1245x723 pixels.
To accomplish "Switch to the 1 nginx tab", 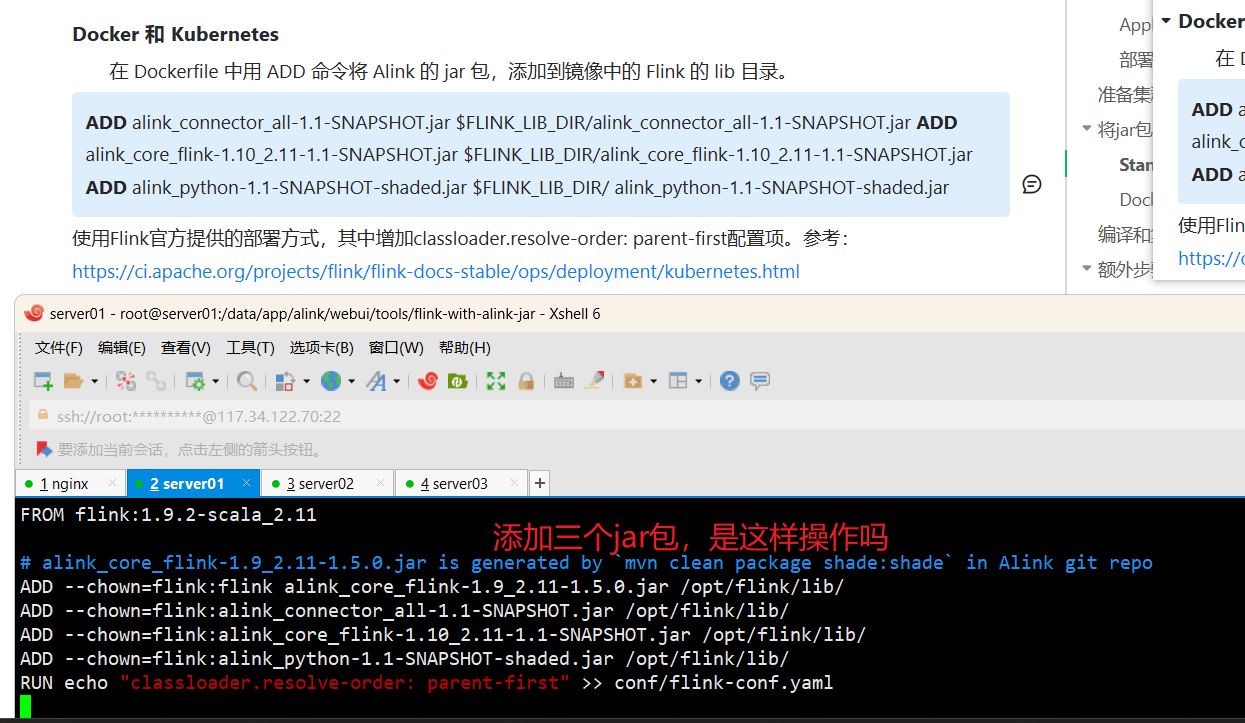I will tap(70, 483).
